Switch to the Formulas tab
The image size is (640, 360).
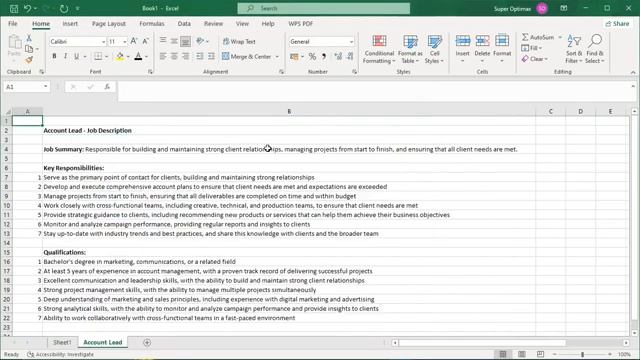(152, 24)
